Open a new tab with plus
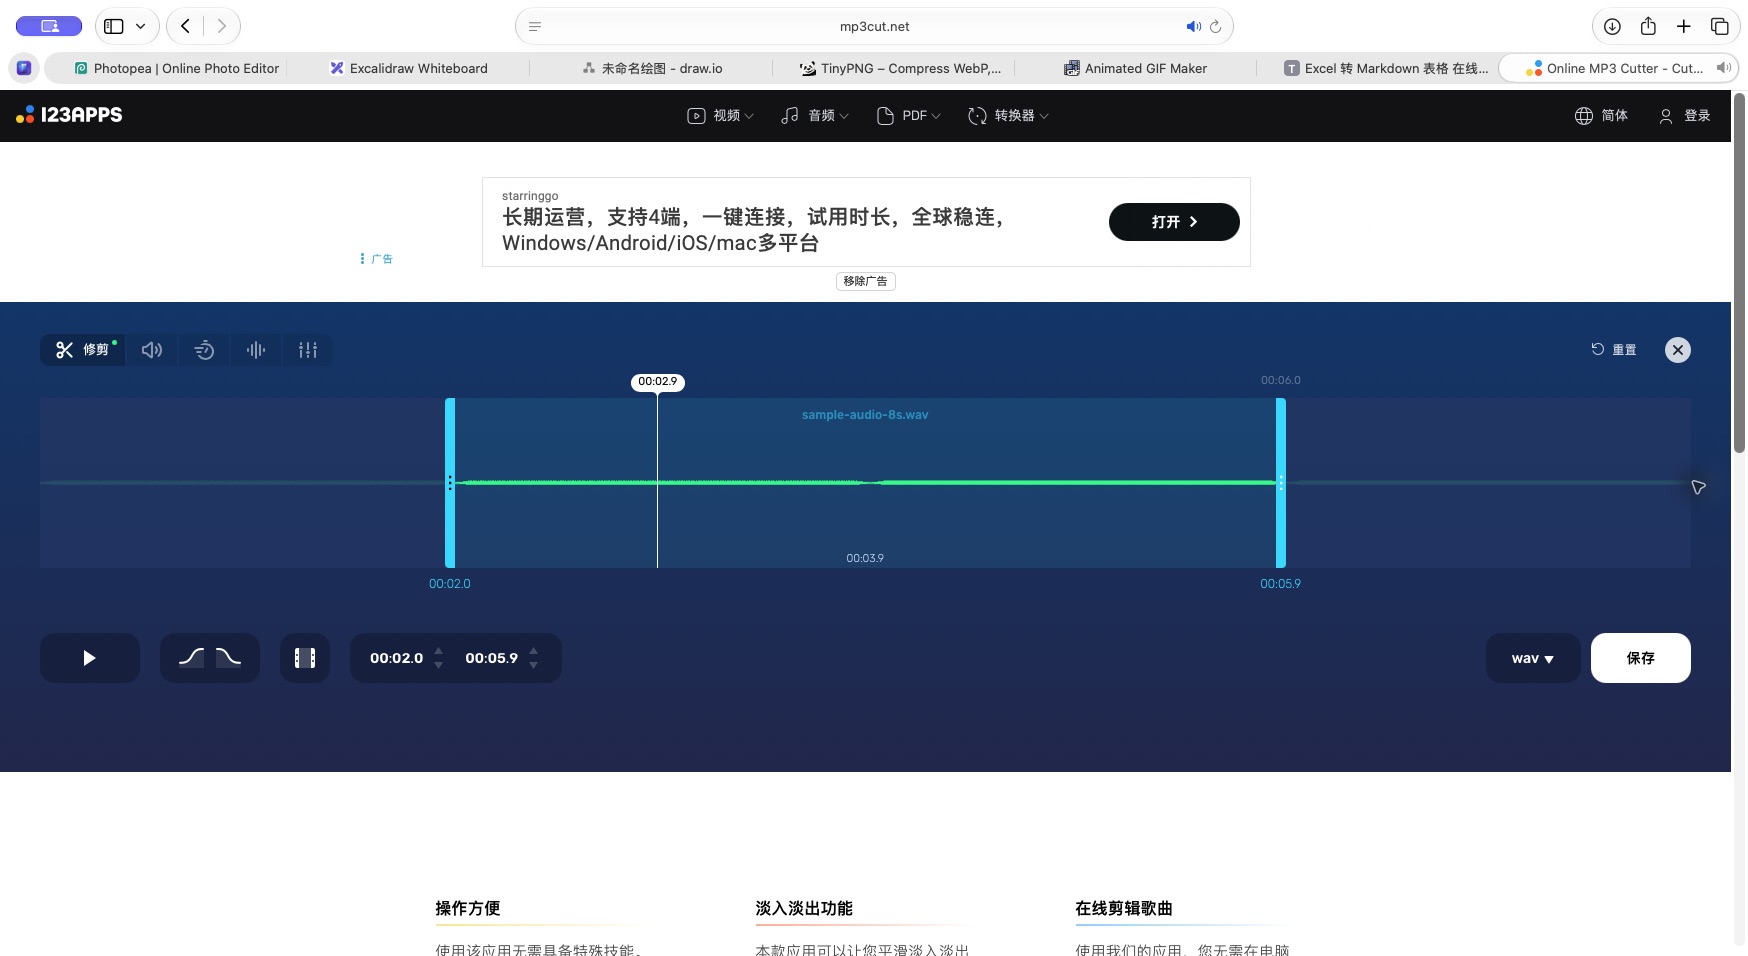The height and width of the screenshot is (956, 1748). click(x=1684, y=27)
